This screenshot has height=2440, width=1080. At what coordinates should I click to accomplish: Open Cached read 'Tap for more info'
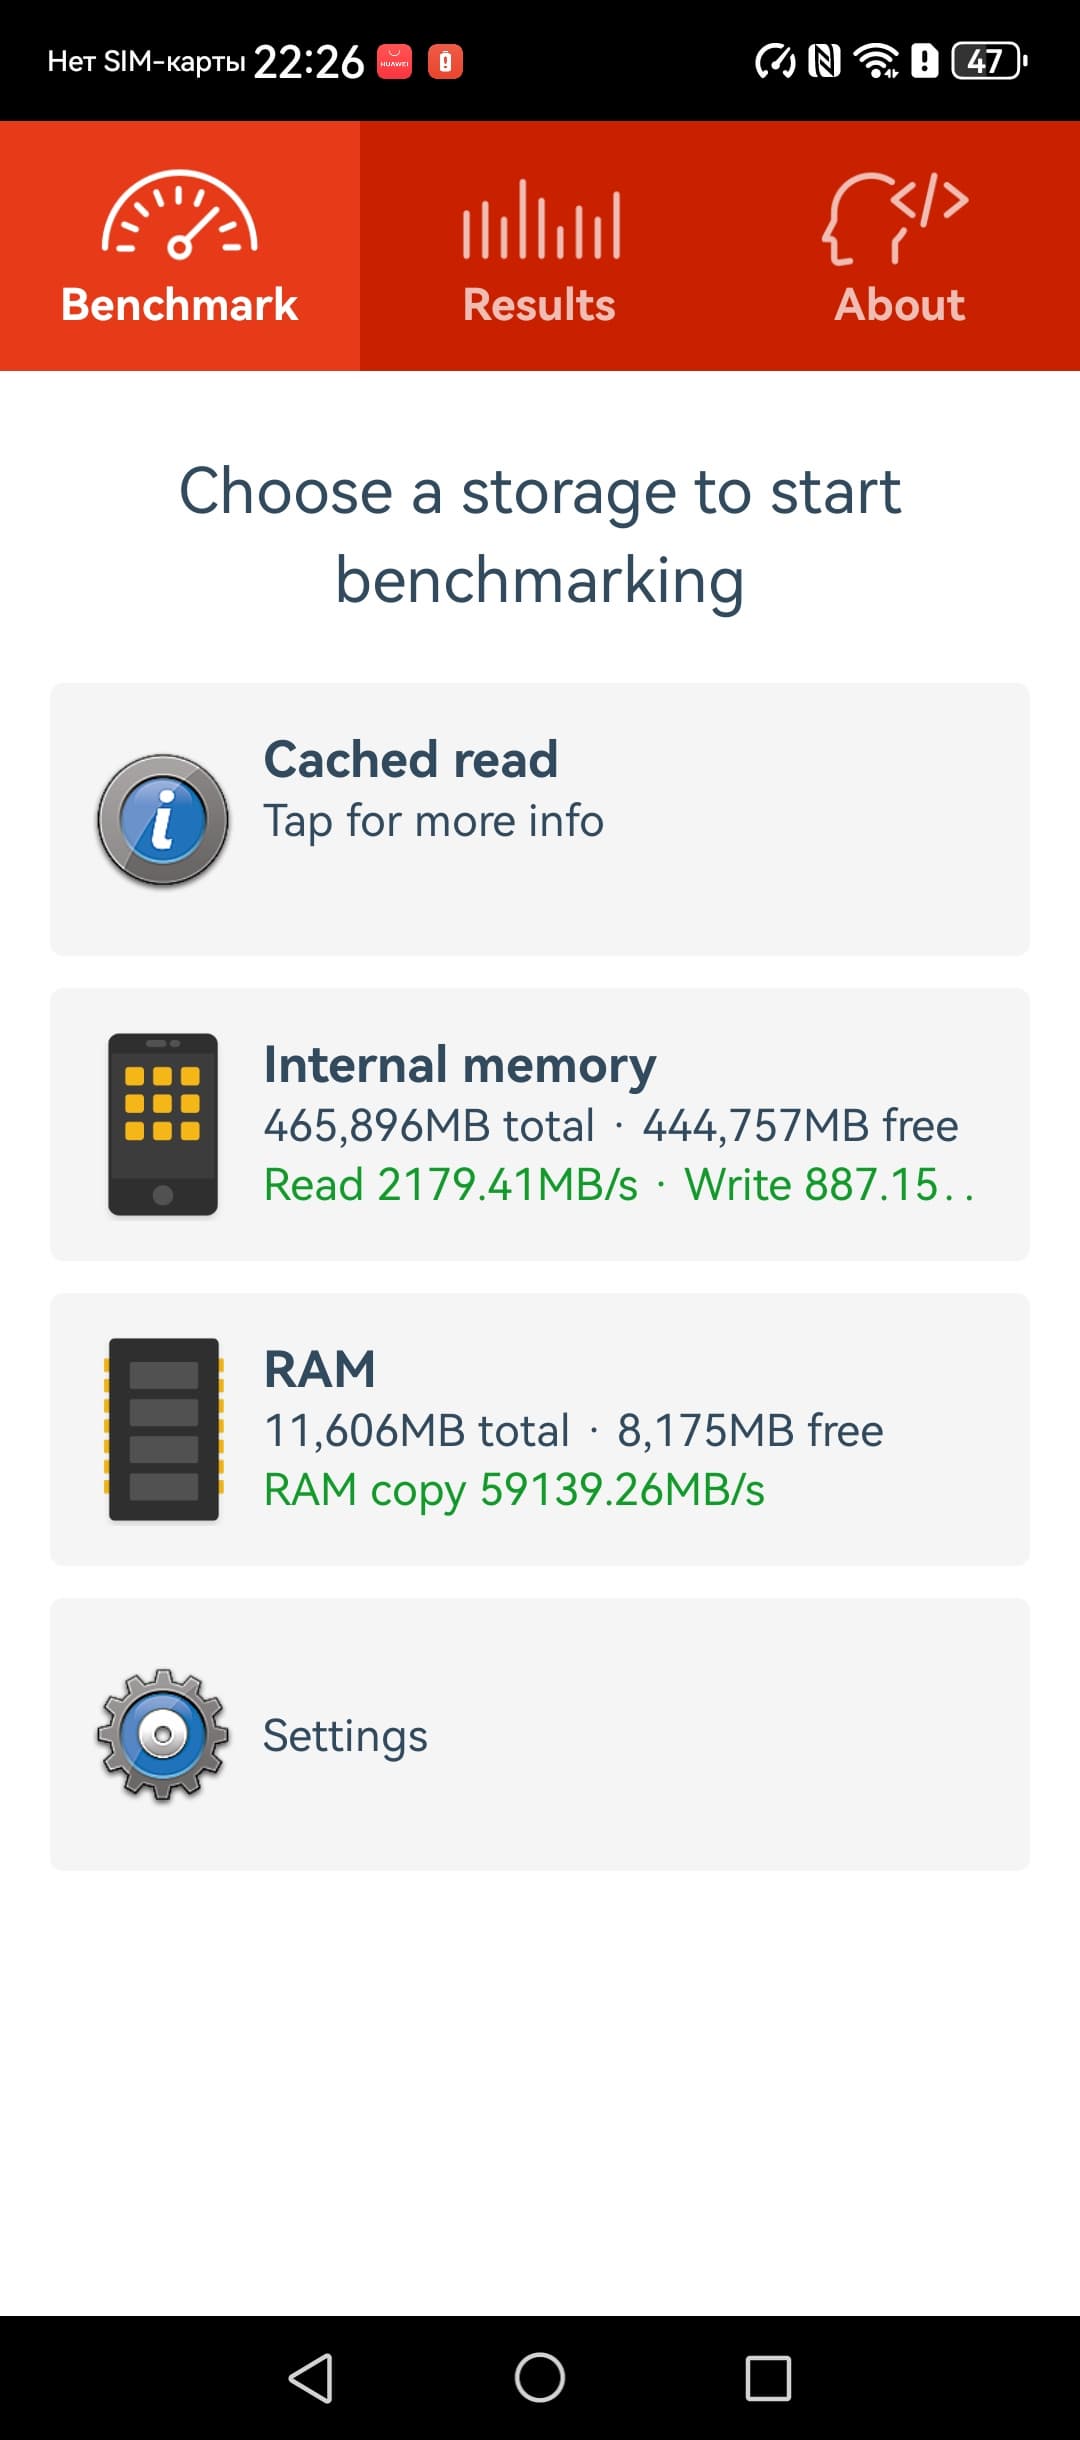[434, 821]
